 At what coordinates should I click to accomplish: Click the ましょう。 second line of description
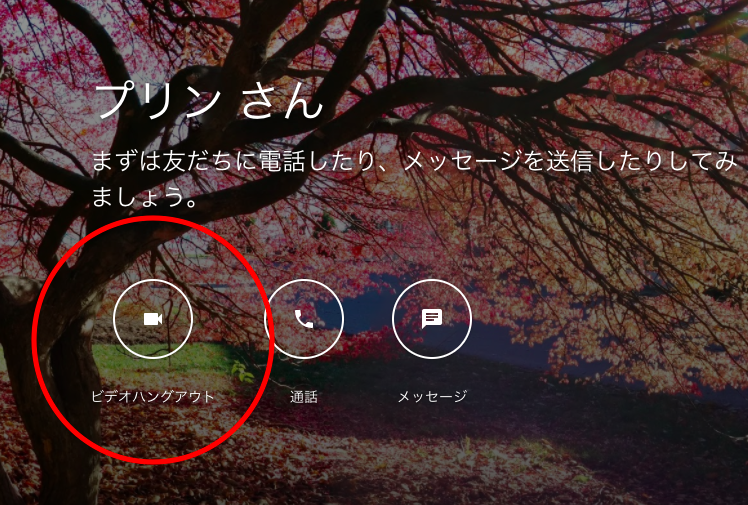click(x=144, y=196)
